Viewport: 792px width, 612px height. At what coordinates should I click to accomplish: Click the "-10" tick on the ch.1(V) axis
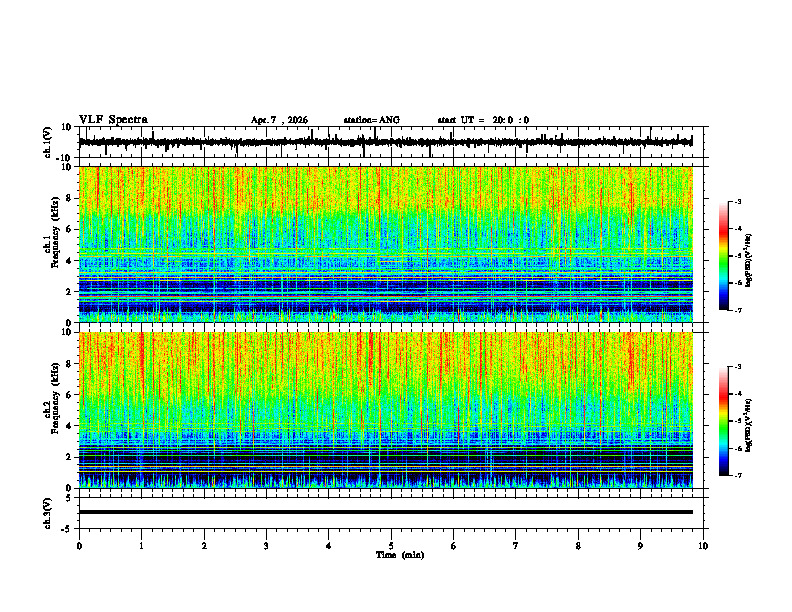65,158
